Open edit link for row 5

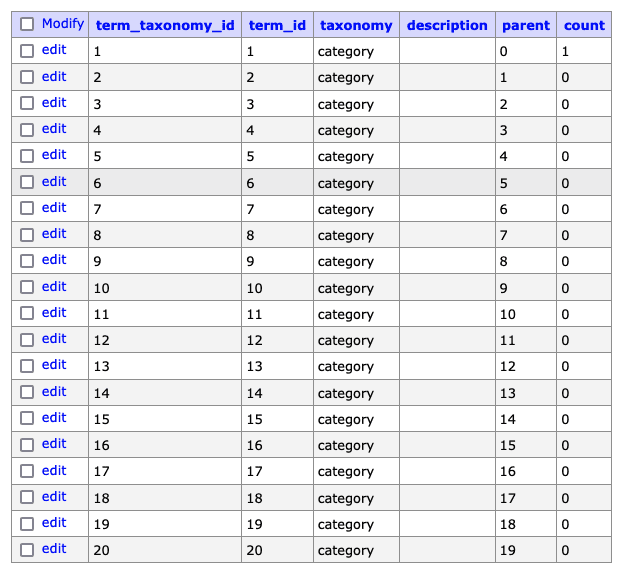54,155
